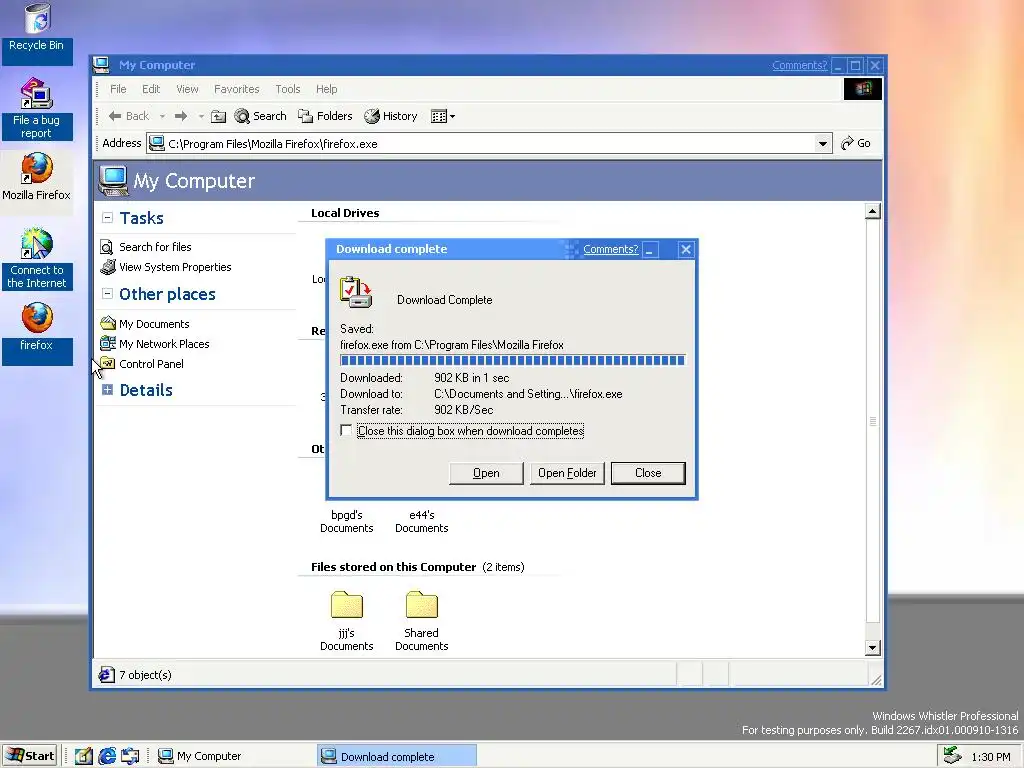Click the Start button

(30, 756)
